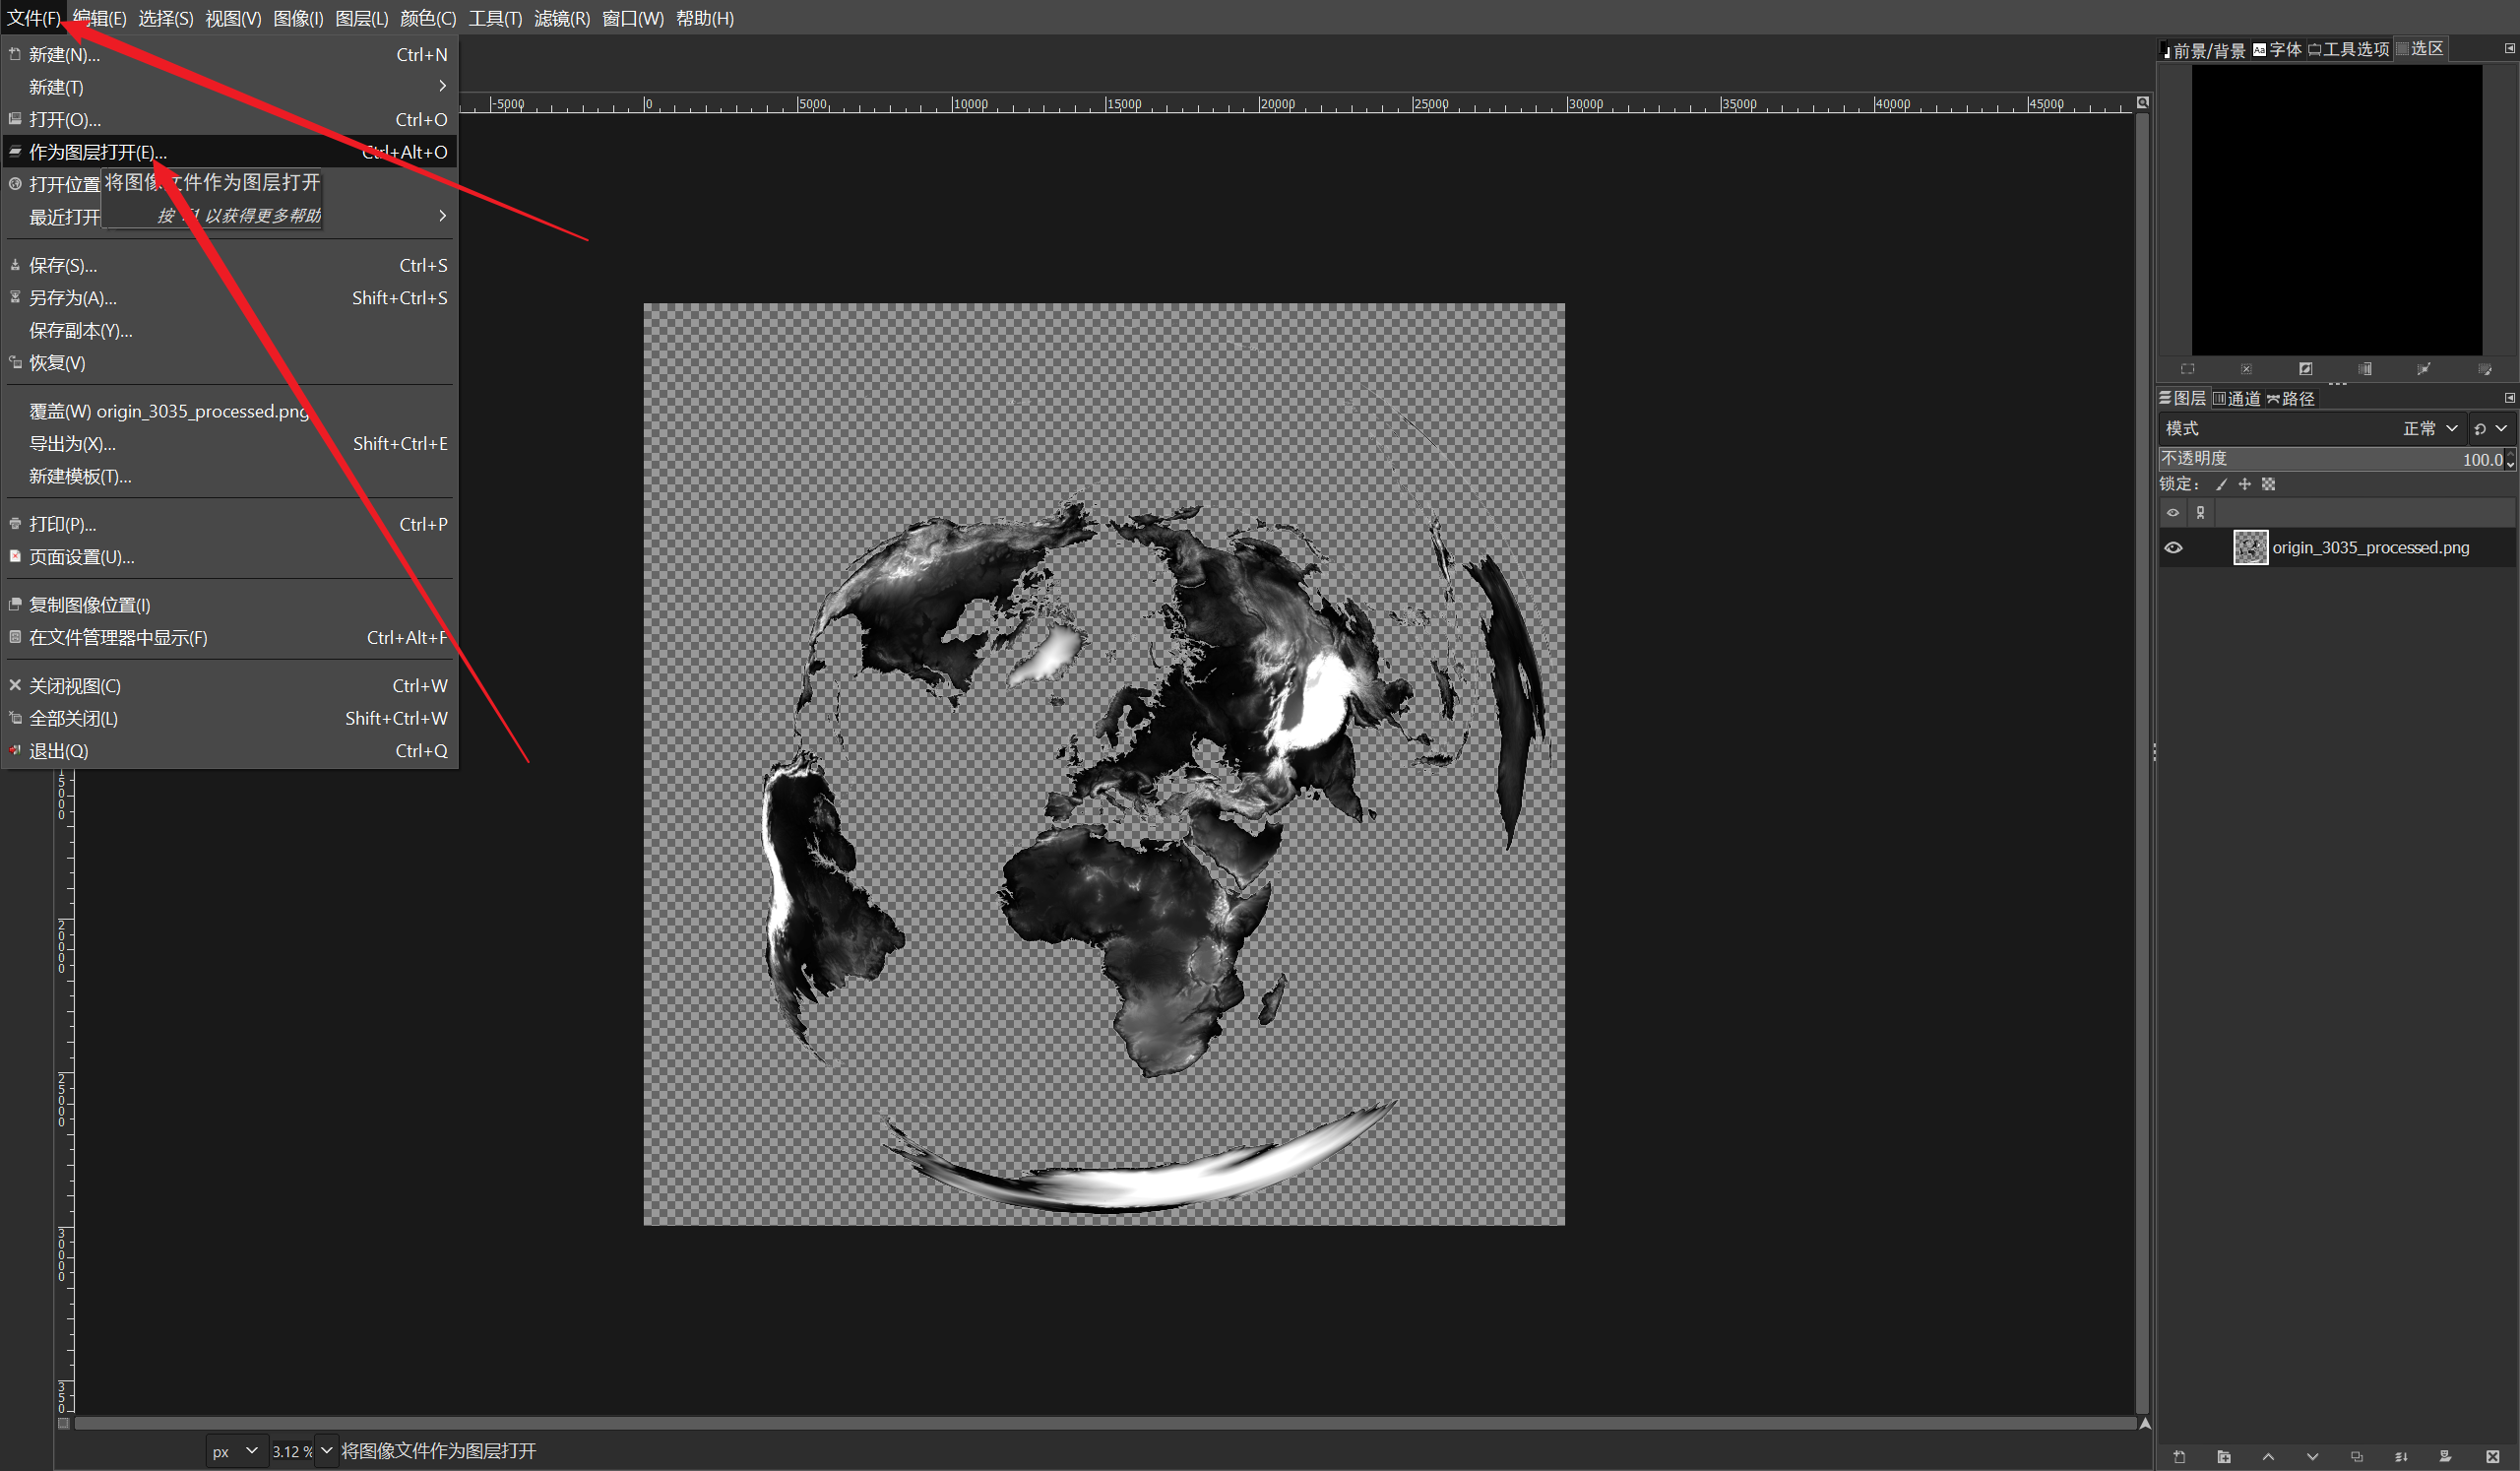Screen dimensions: 2520x1471
Task: Open the layer mode group switcher dropdown
Action: tap(2491, 428)
